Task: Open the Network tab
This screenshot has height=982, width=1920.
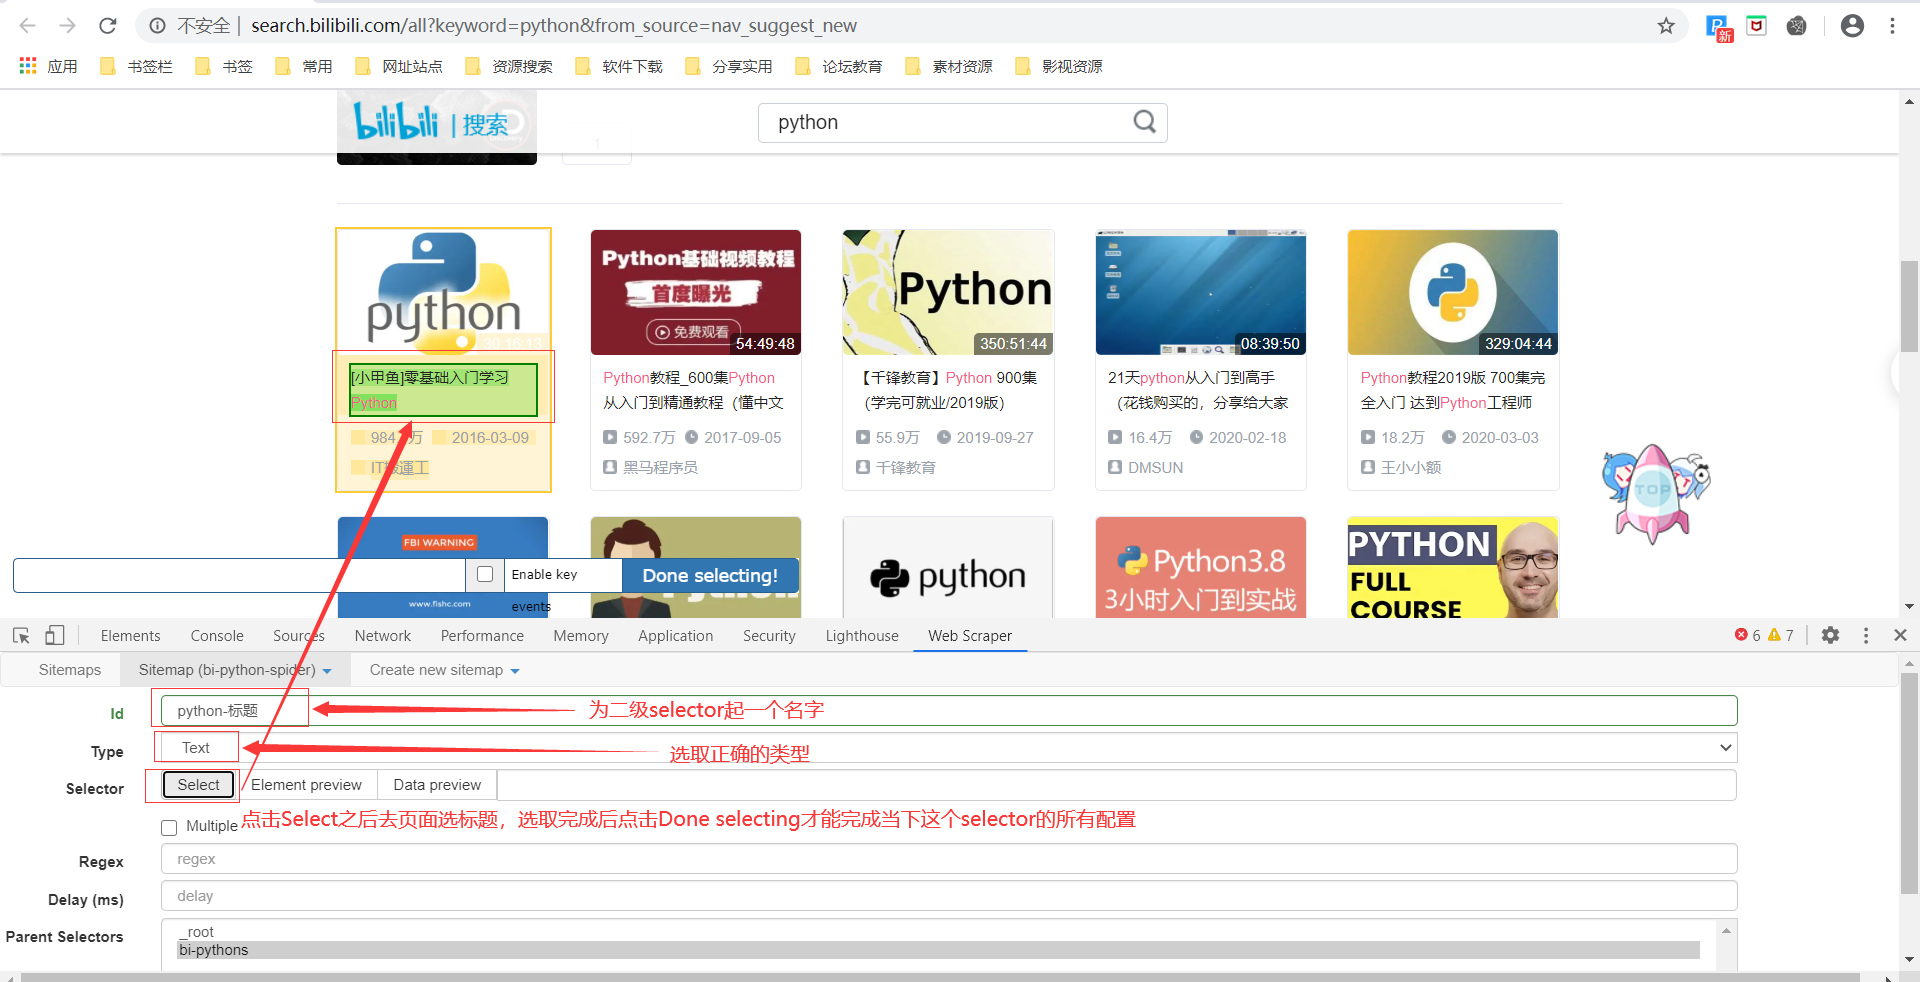Action: pos(383,636)
